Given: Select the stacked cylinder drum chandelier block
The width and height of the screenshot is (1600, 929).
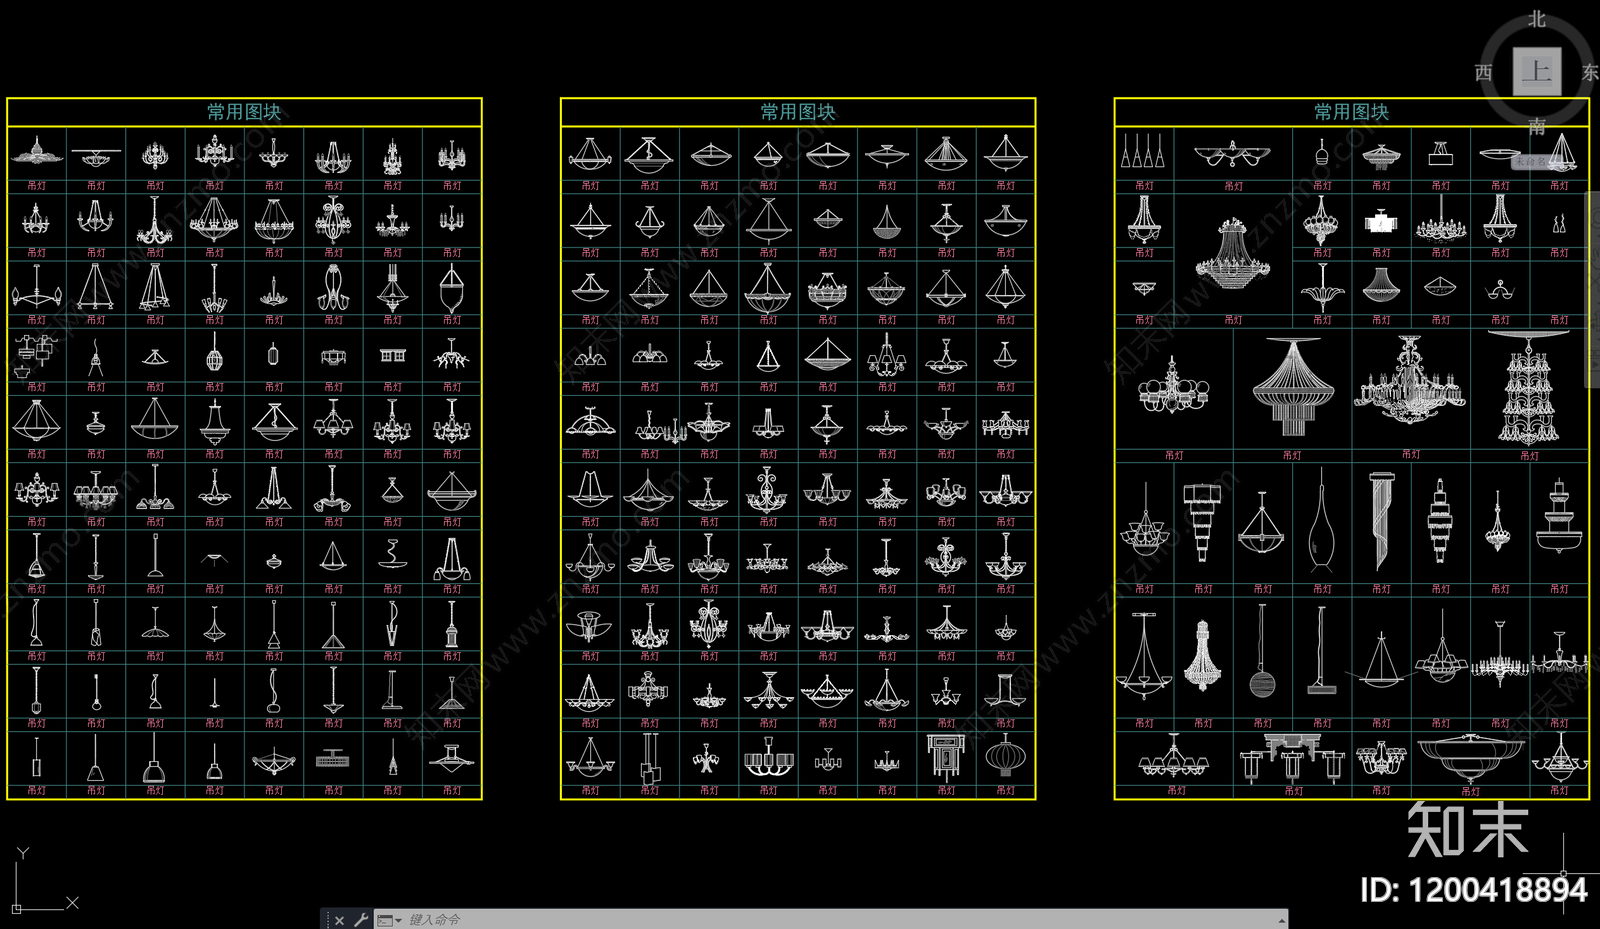Looking at the screenshot, I should click(1202, 520).
